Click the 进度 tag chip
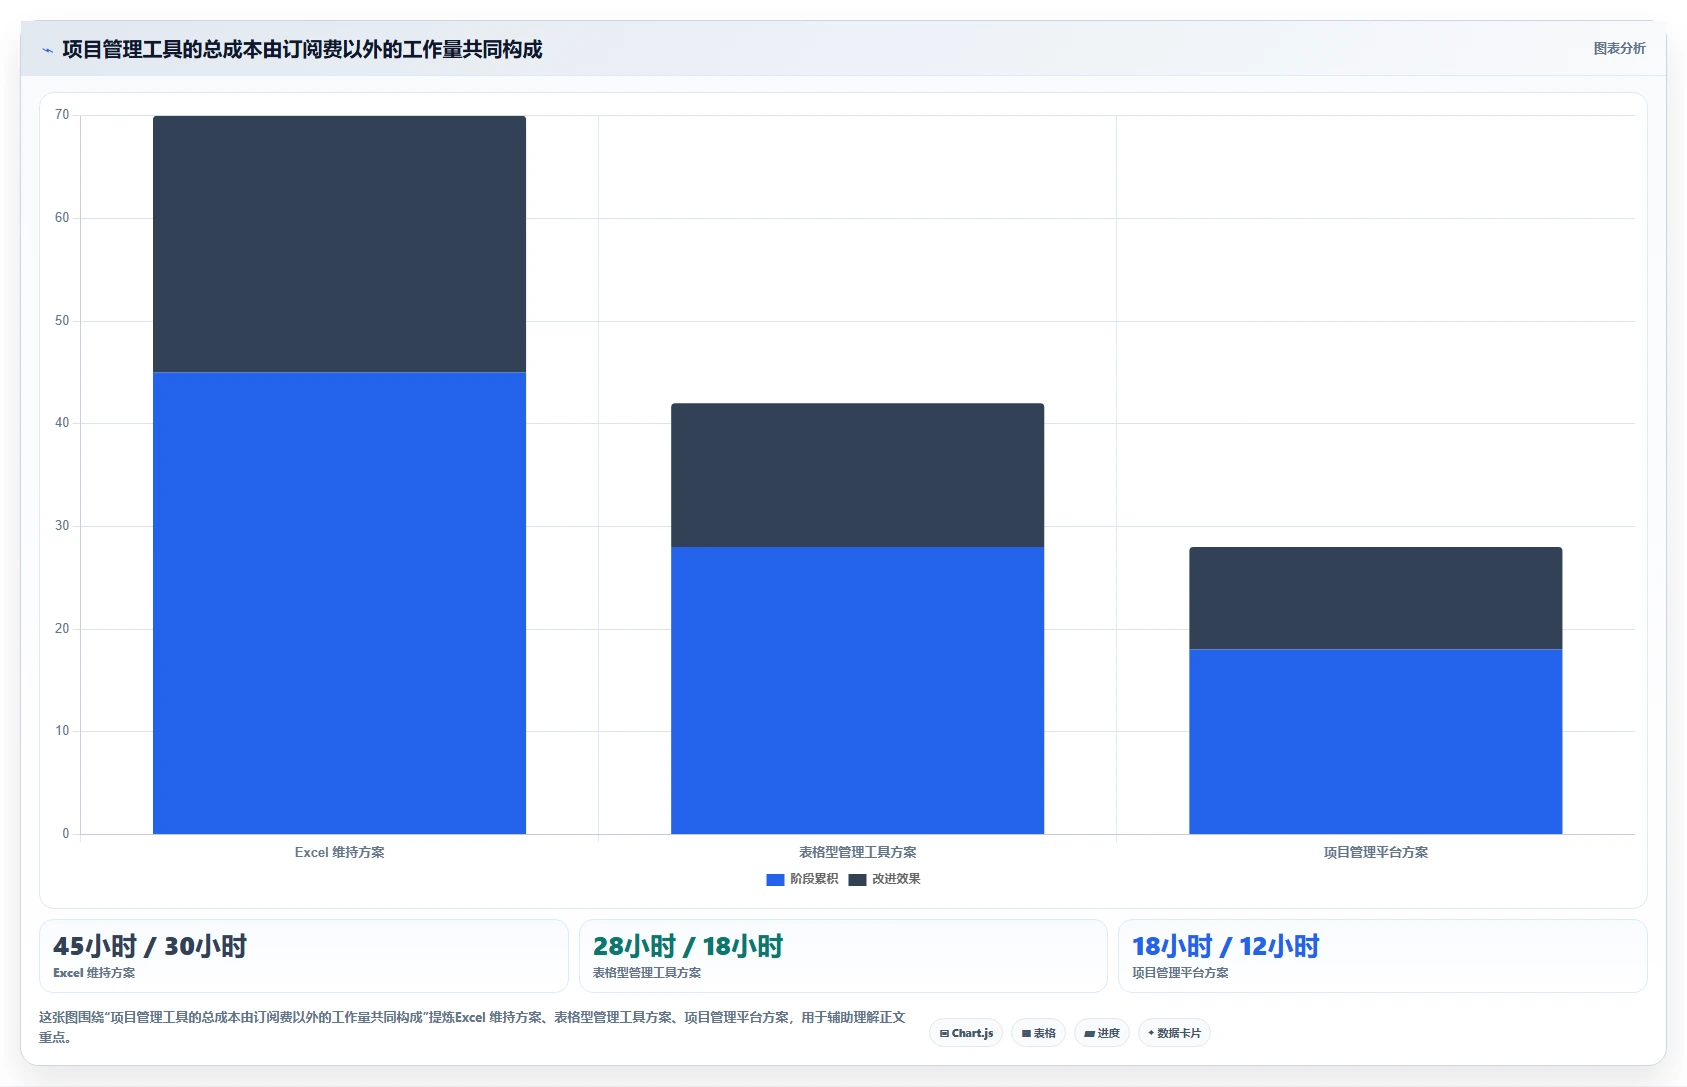The image size is (1687, 1087). pyautogui.click(x=1102, y=1033)
